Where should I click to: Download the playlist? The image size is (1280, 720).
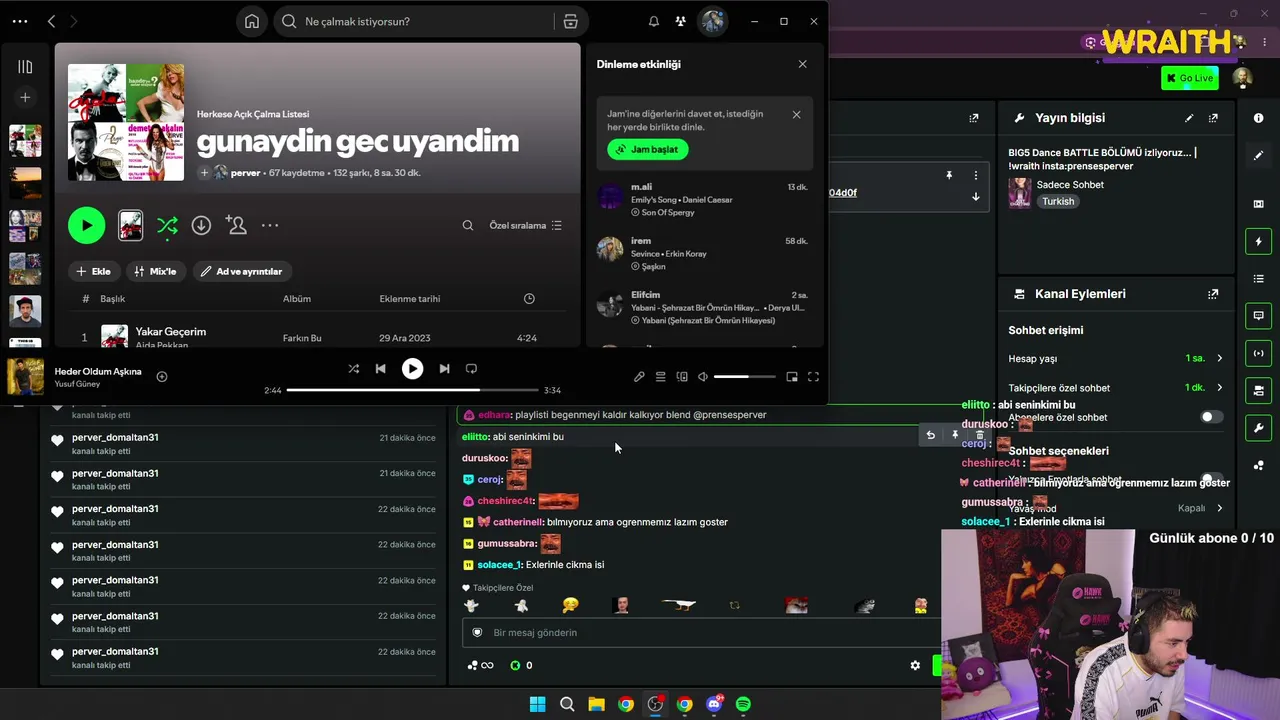(x=201, y=225)
